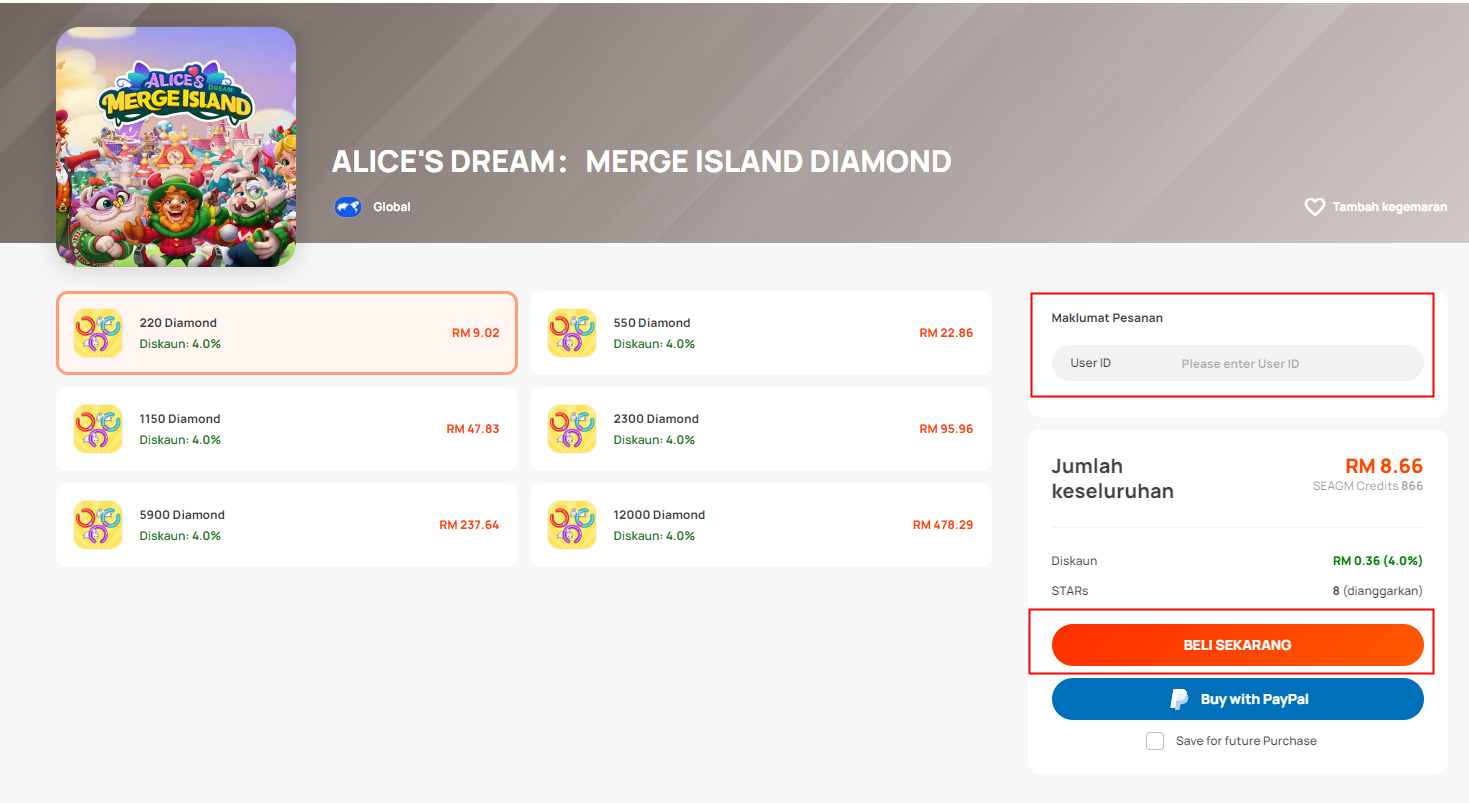This screenshot has height=803, width=1469.
Task: Click the 1150 Diamond package icon
Action: point(98,429)
